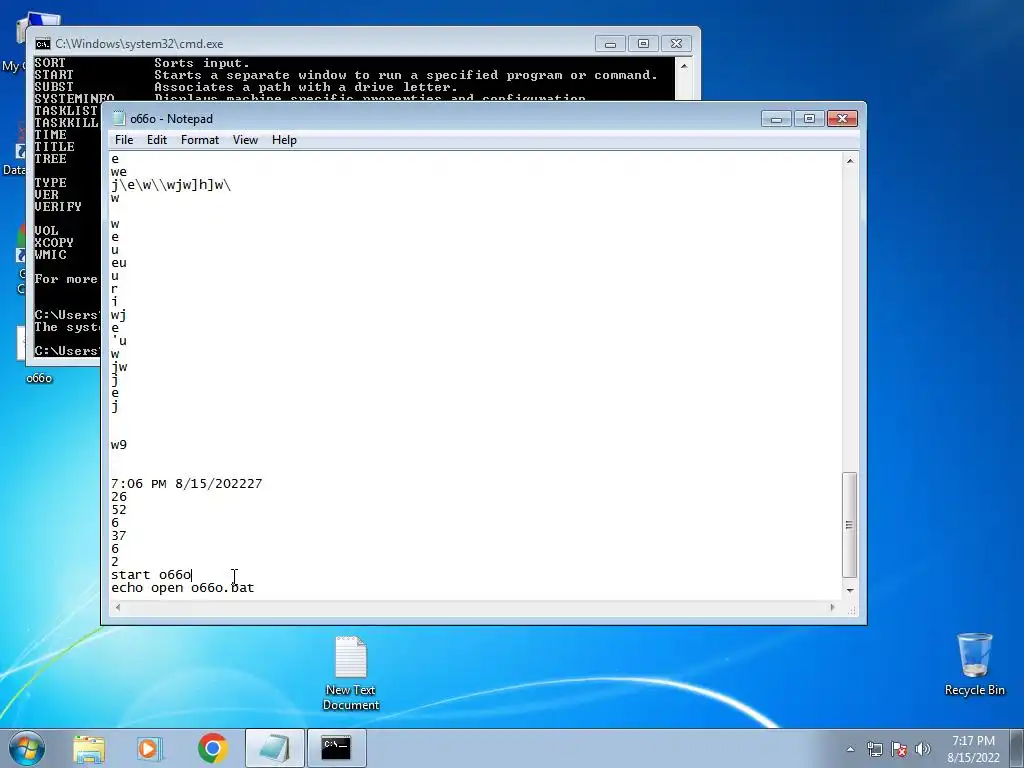
Task: Click the '37' line in Notepad
Action: (119, 536)
